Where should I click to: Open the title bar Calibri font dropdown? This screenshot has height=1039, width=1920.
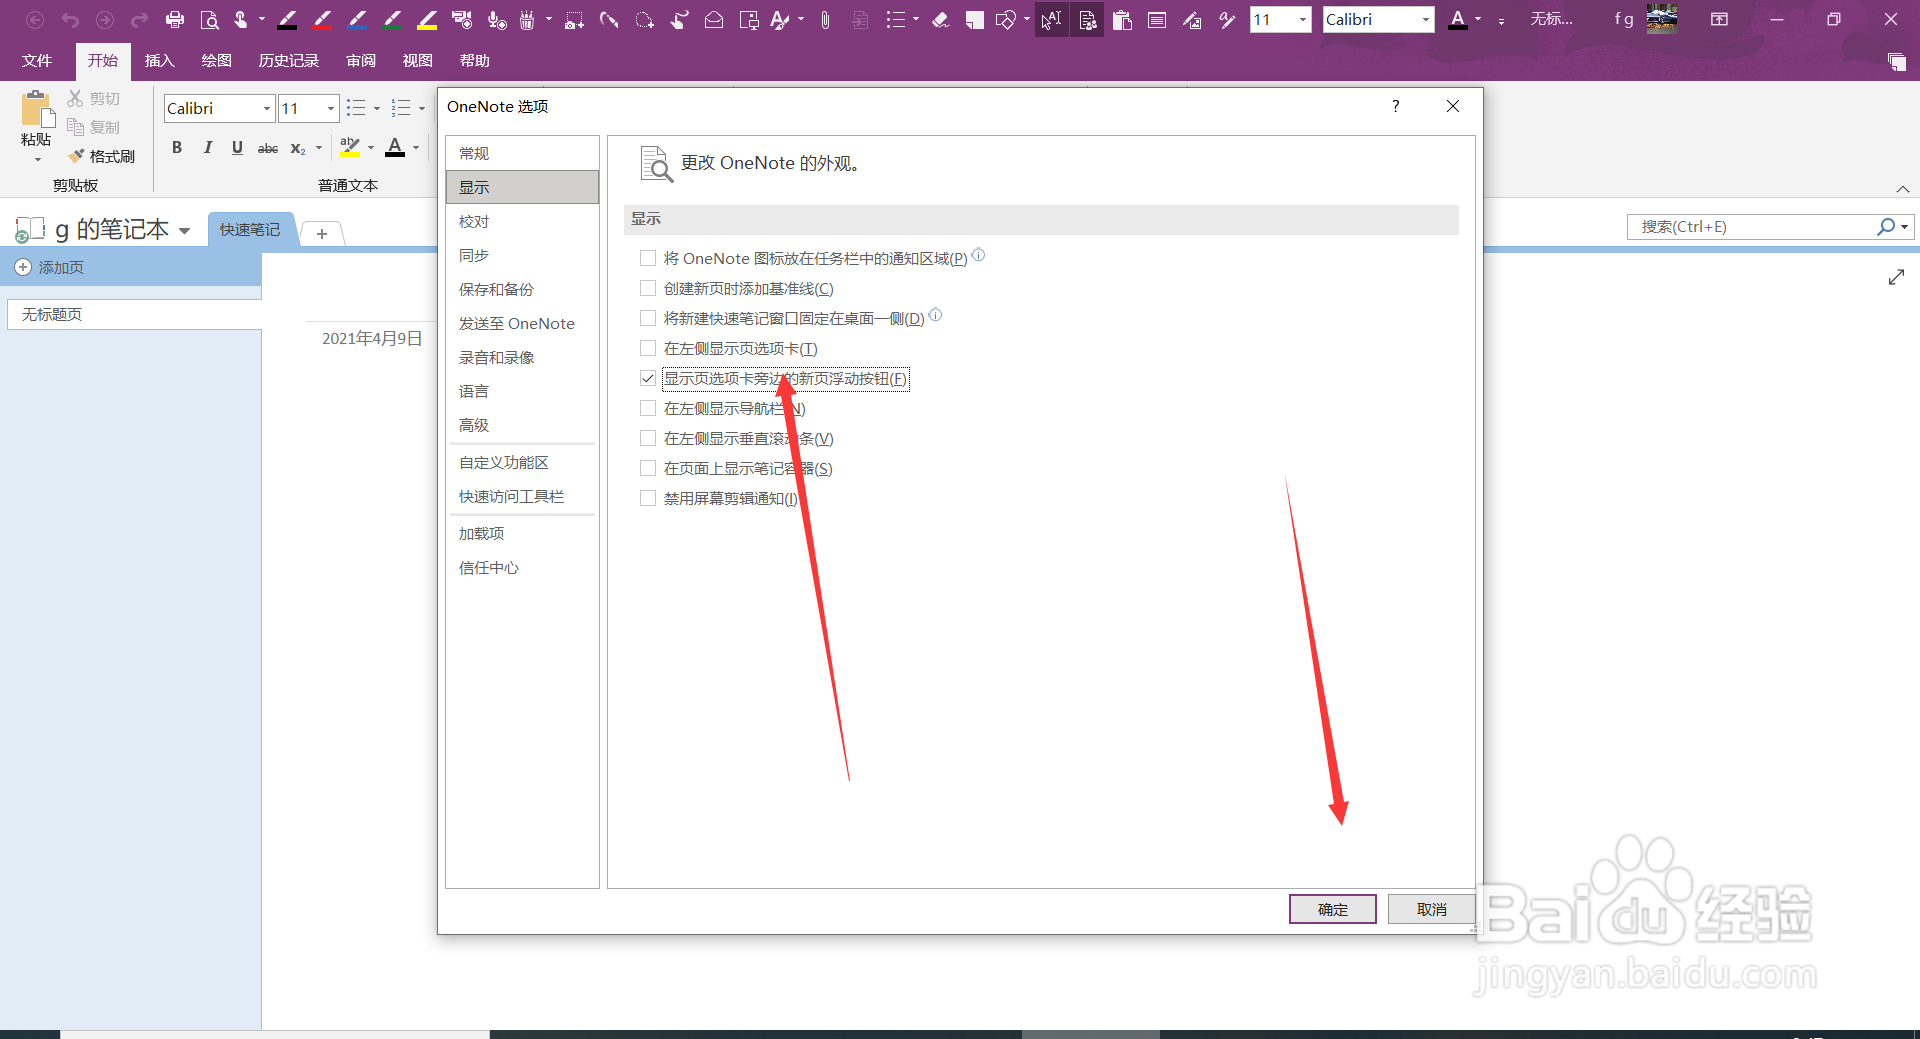click(x=1425, y=19)
